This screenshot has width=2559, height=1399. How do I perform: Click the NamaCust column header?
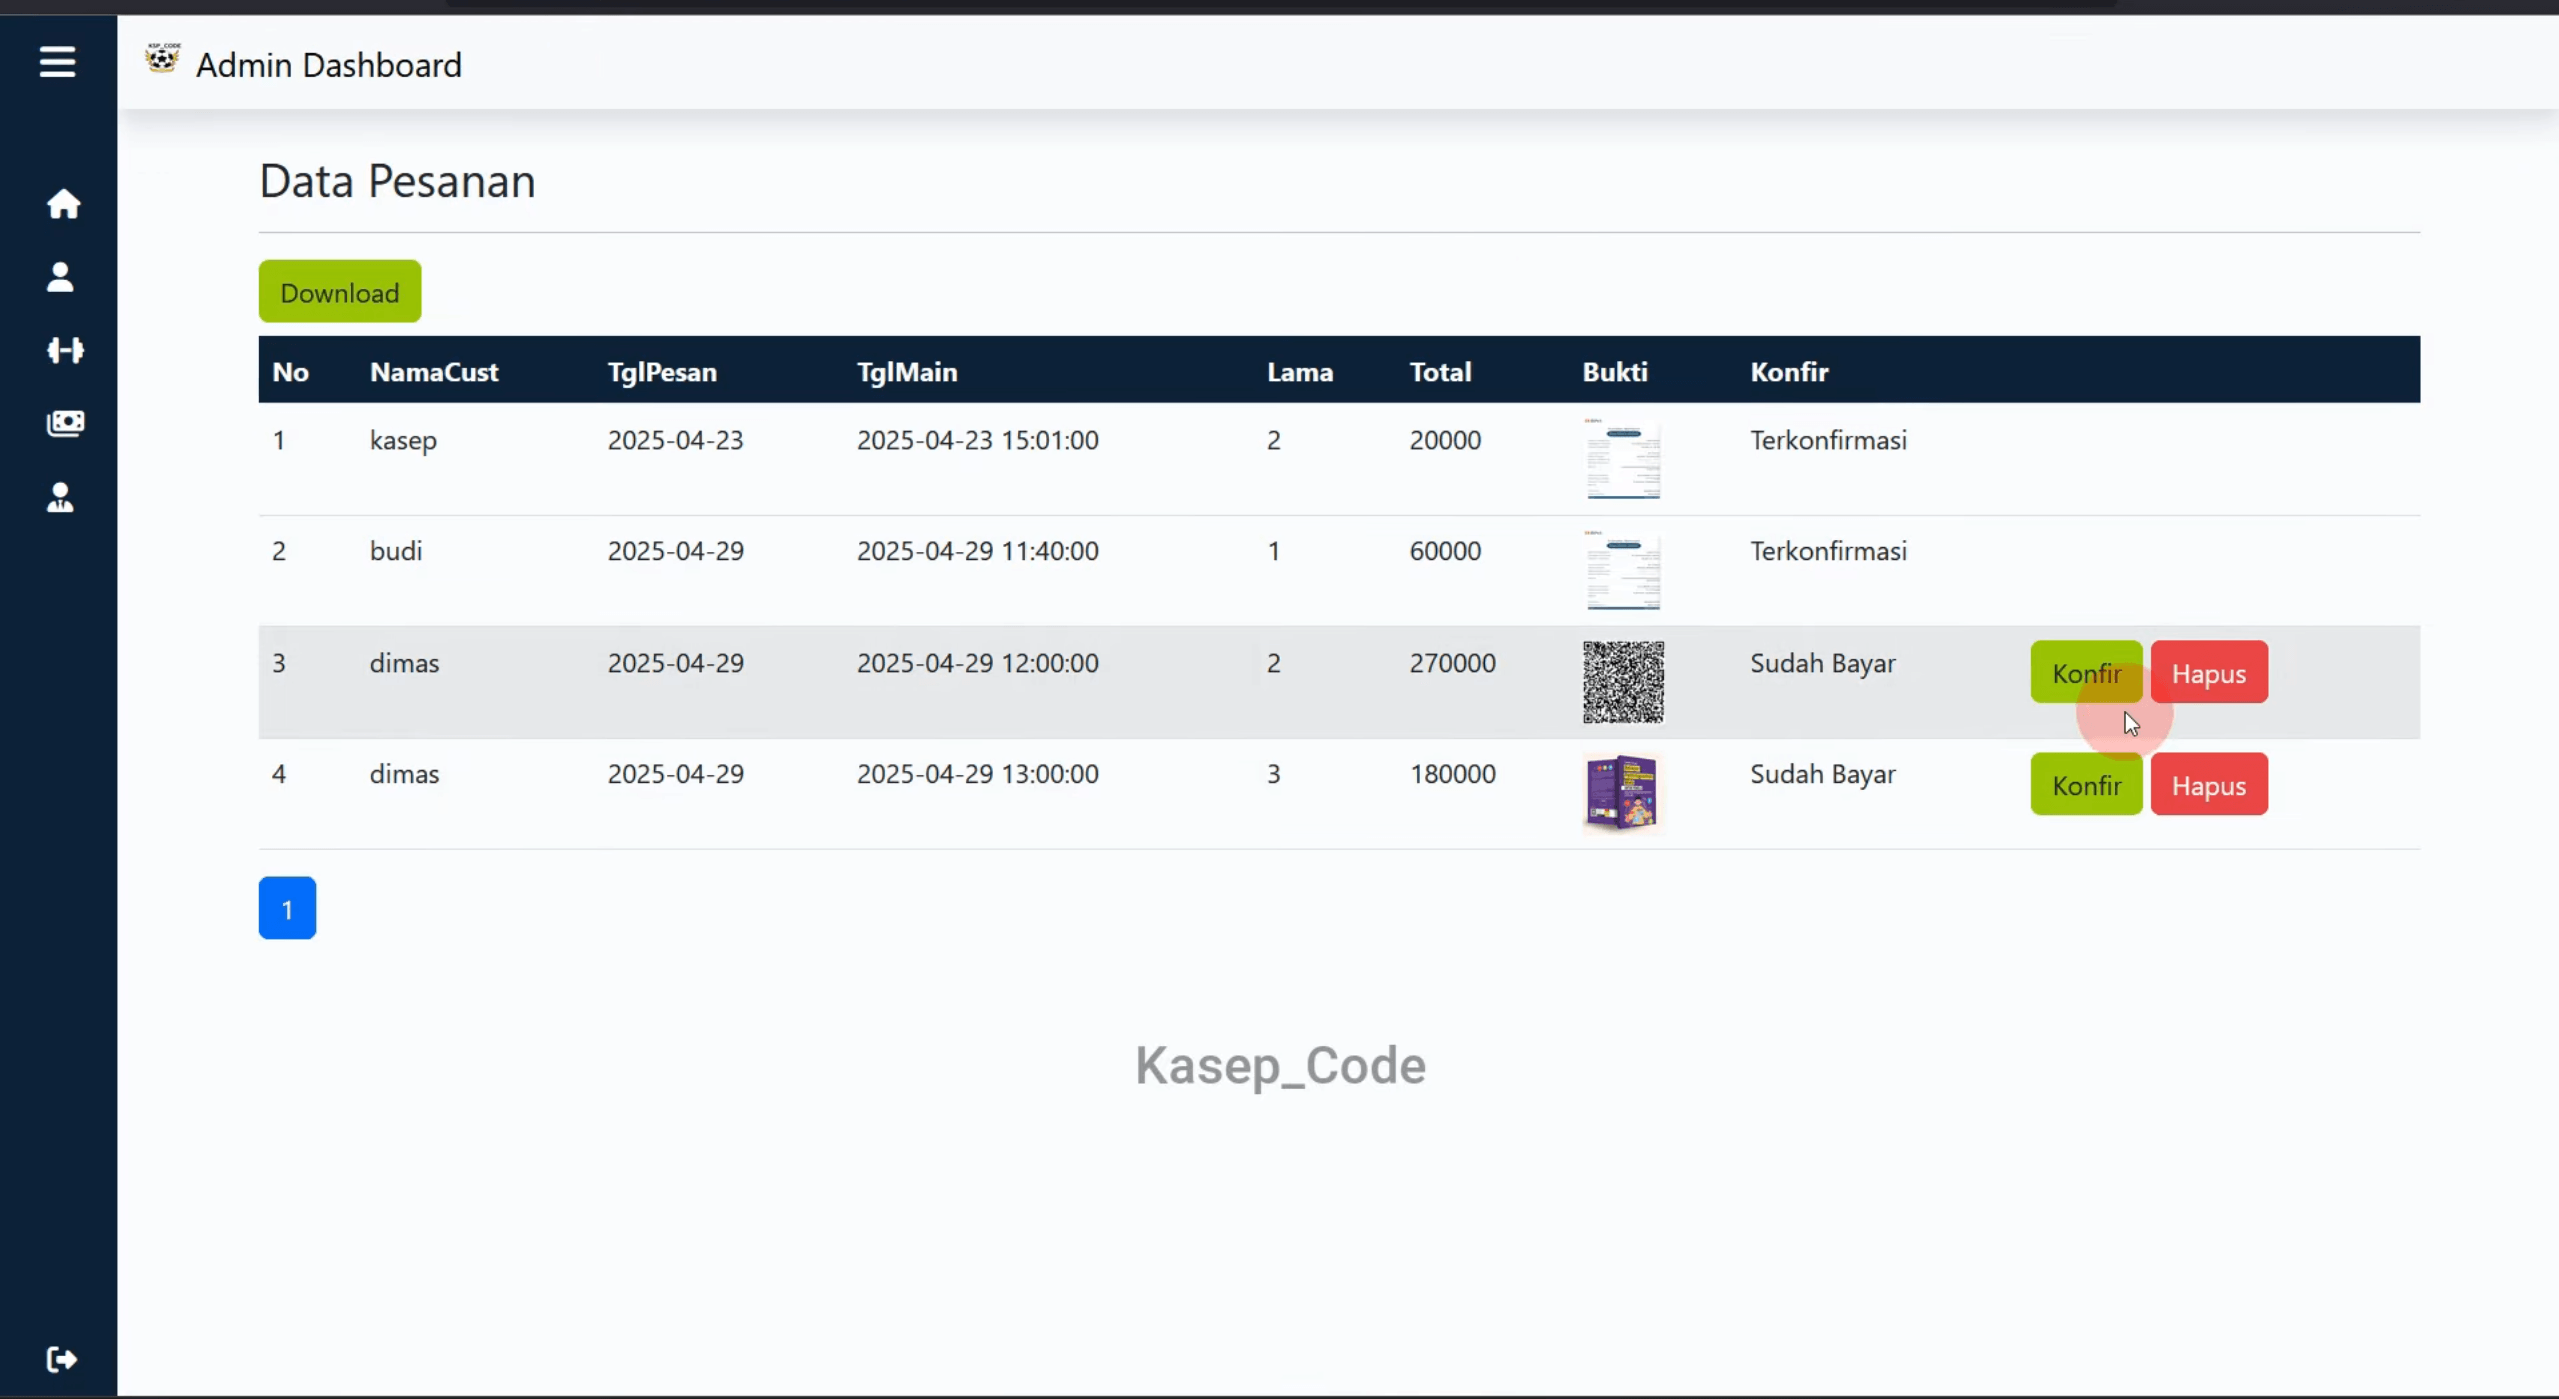(x=434, y=372)
